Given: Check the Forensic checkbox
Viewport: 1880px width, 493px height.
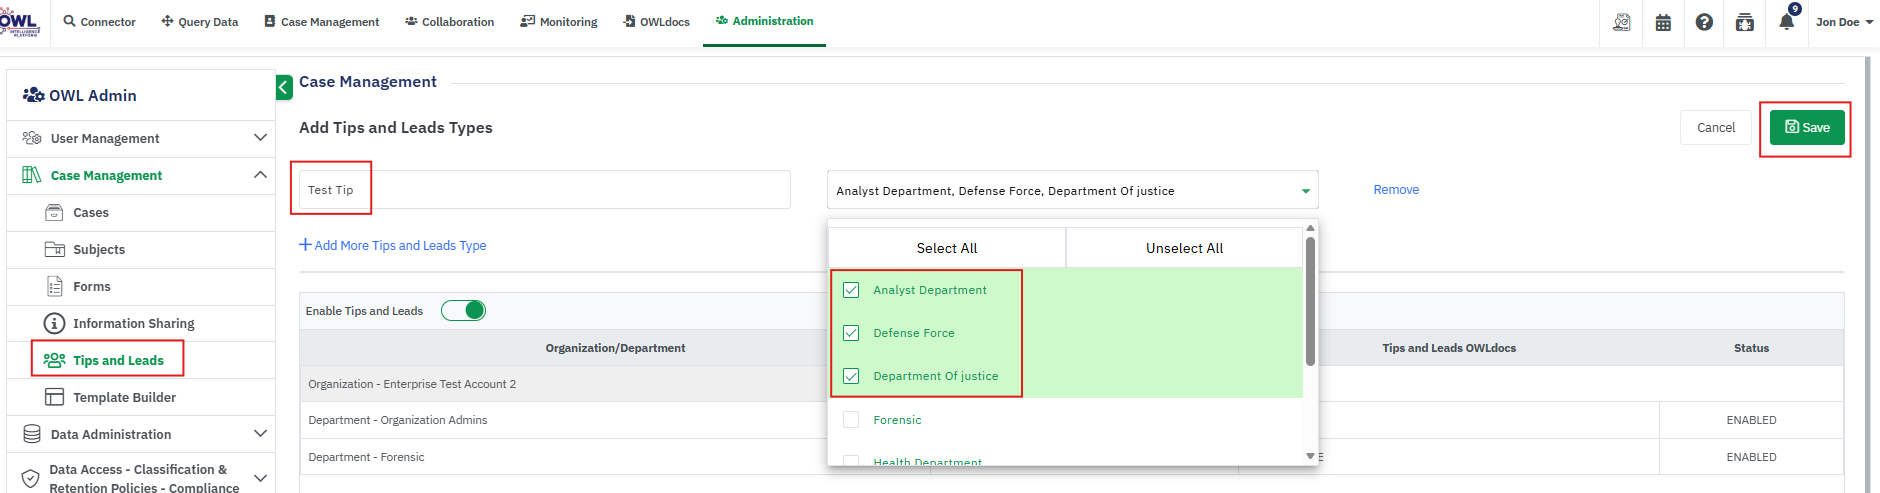Looking at the screenshot, I should [851, 420].
